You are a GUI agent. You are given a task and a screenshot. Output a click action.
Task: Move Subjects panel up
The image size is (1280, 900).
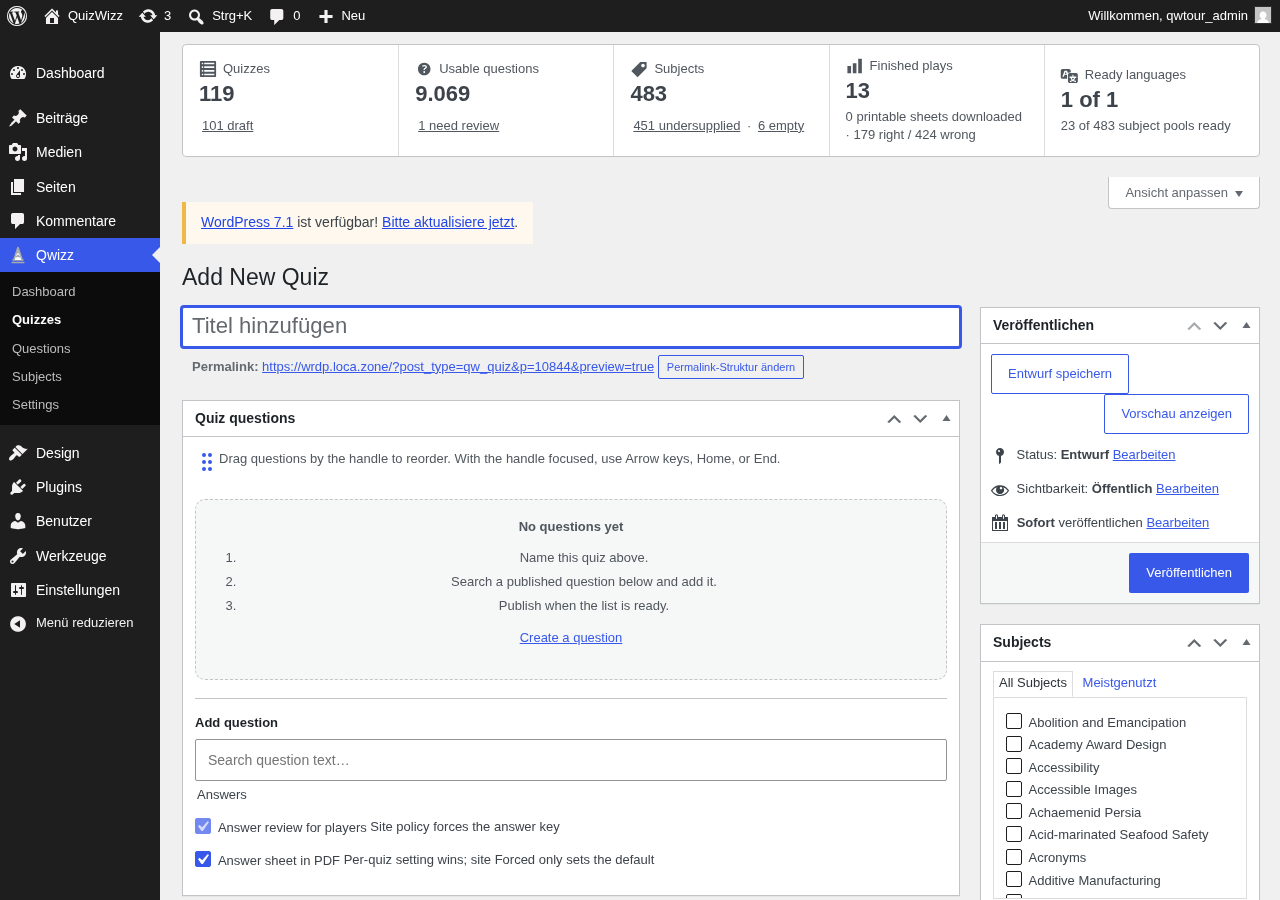1194,643
